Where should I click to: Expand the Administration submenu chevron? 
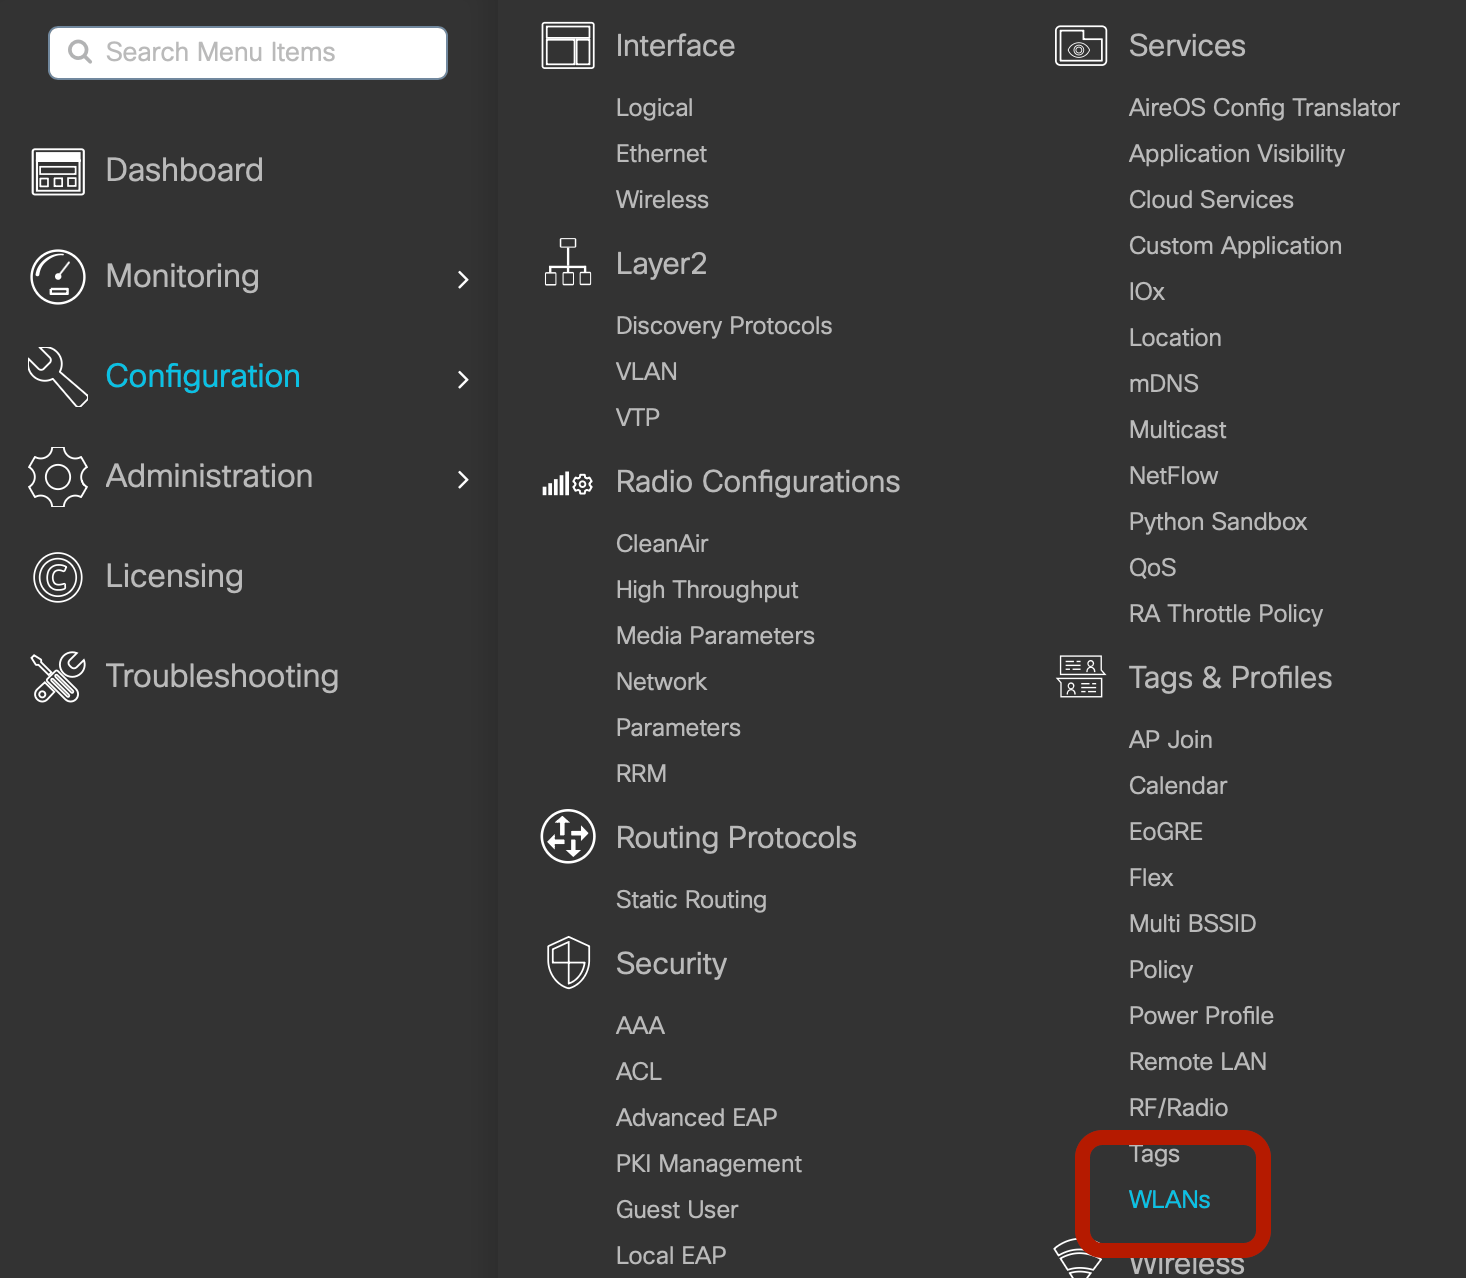pos(463,479)
